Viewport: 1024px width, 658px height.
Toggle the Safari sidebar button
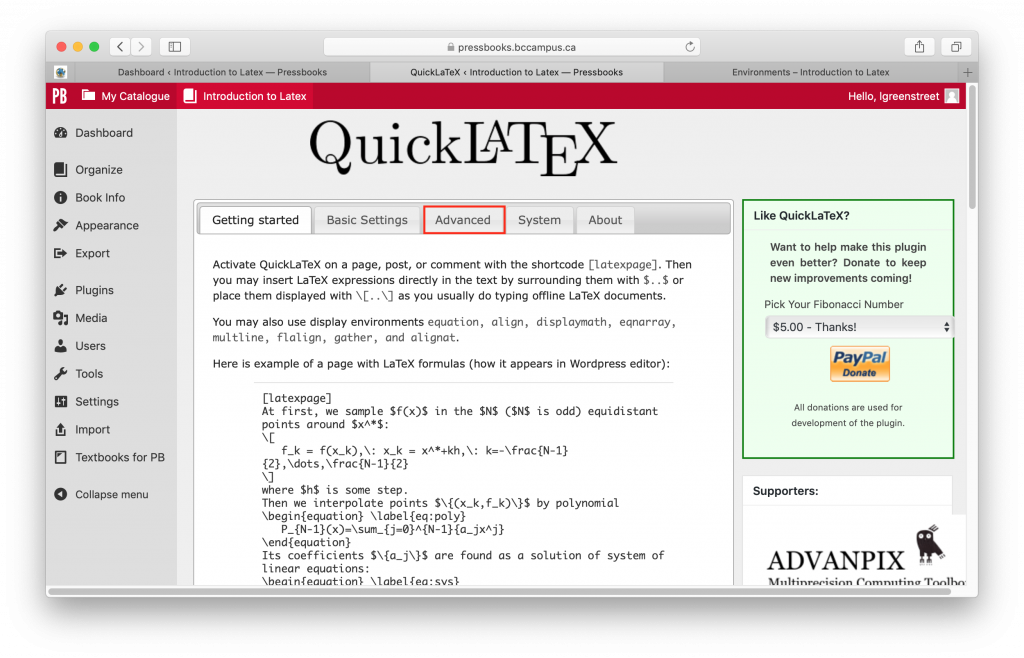pos(175,46)
